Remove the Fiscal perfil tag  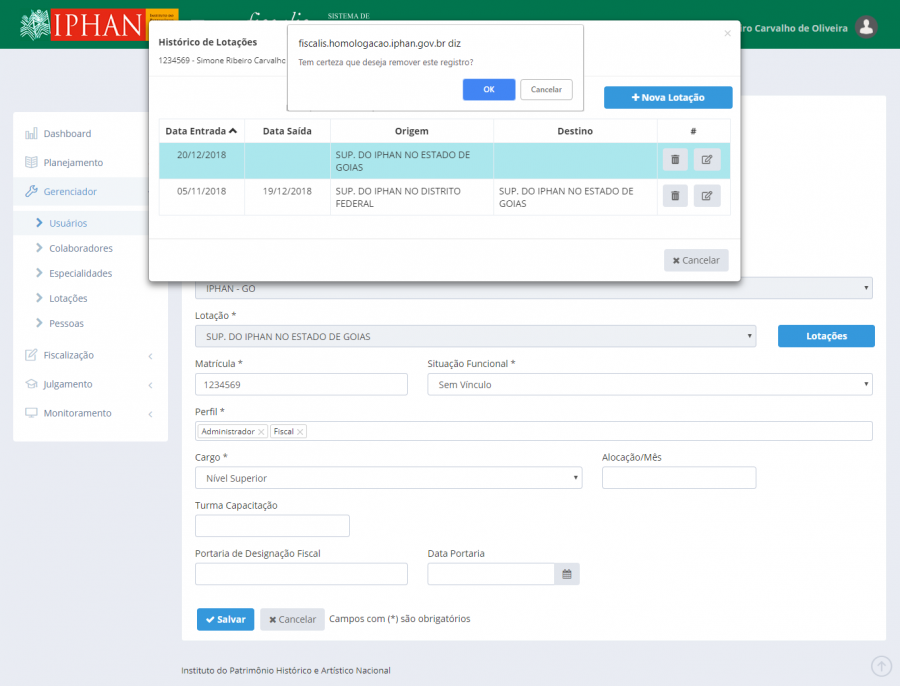(x=300, y=432)
